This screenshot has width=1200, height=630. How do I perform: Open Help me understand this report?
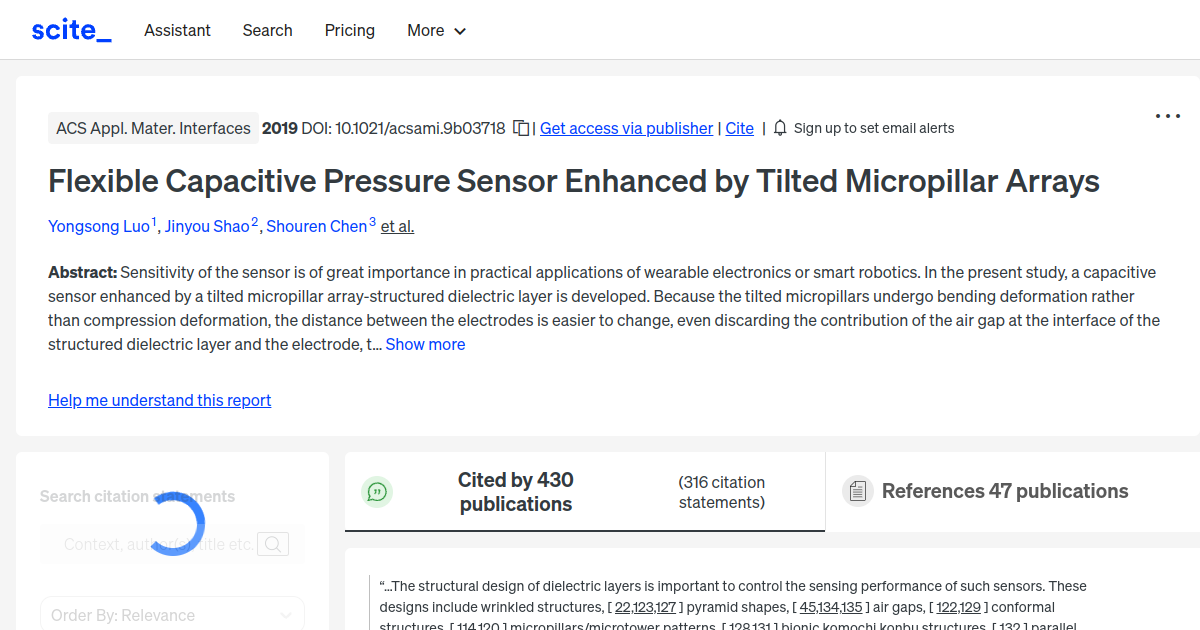click(159, 400)
